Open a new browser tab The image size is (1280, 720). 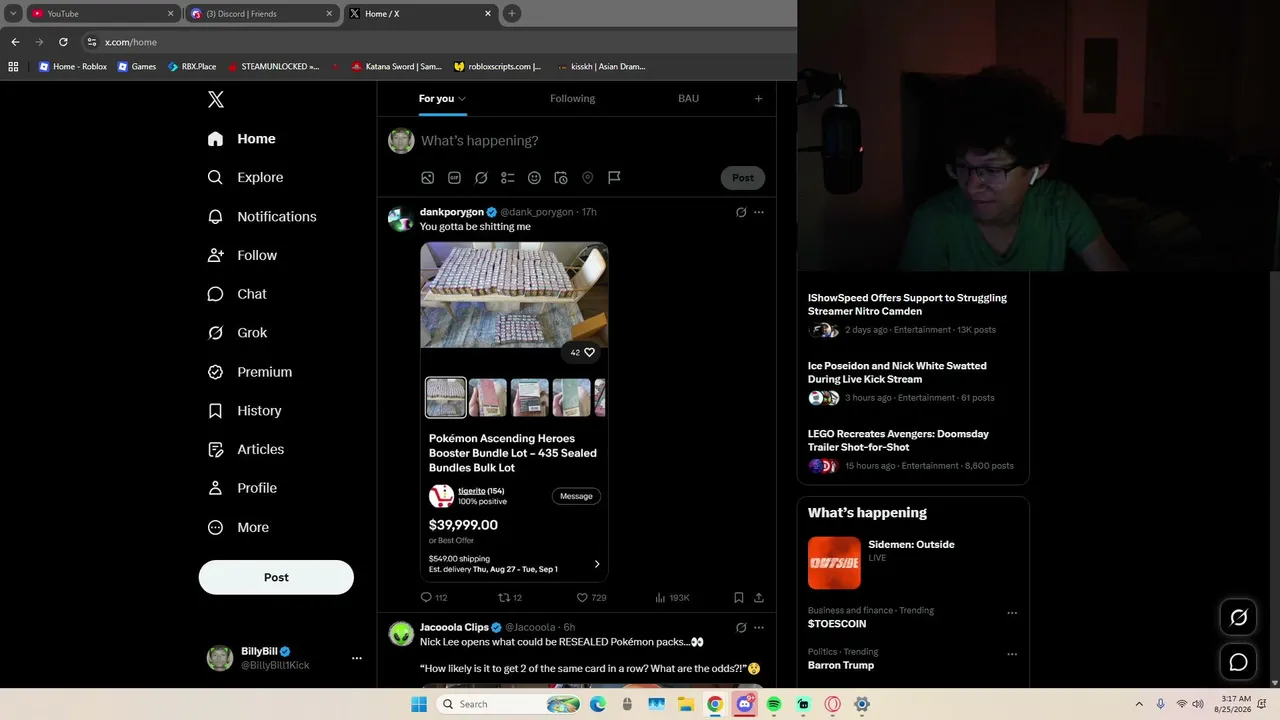coord(512,14)
